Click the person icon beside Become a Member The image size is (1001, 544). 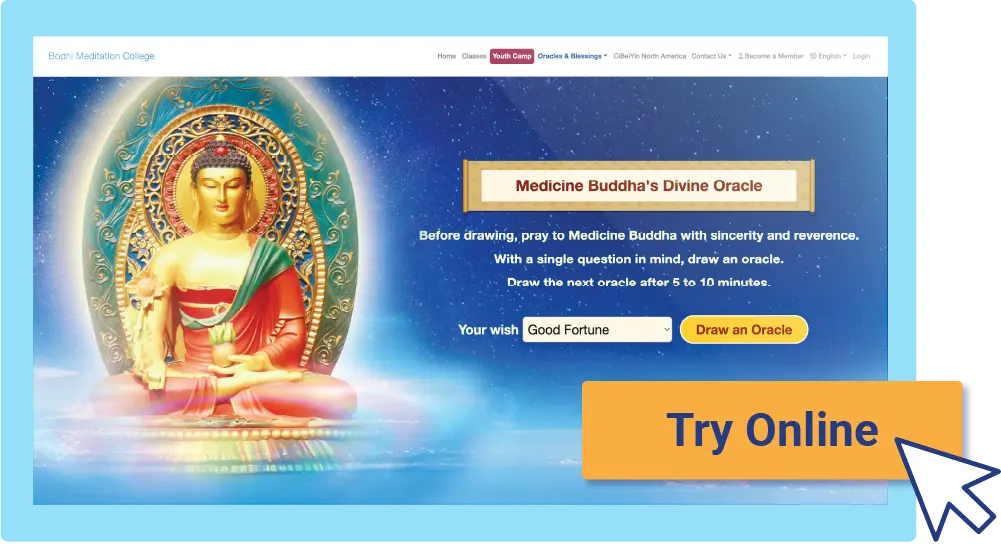point(741,56)
